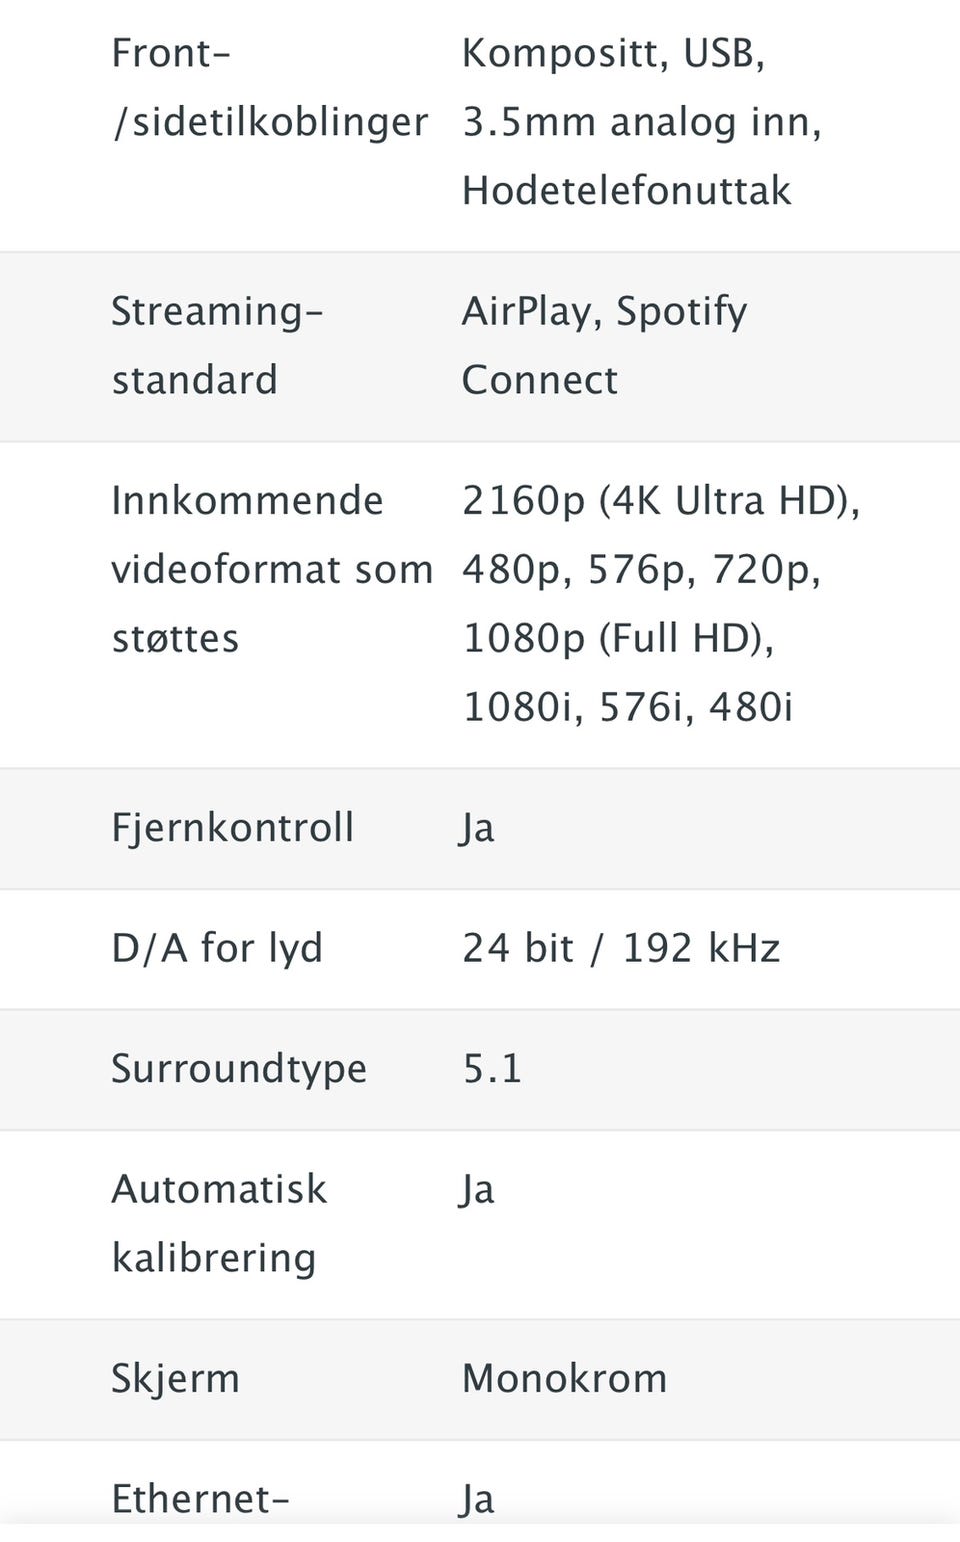Image resolution: width=960 pixels, height=1542 pixels.
Task: Click the 'Innkommende videoformat som støttes' label
Action: tap(271, 569)
